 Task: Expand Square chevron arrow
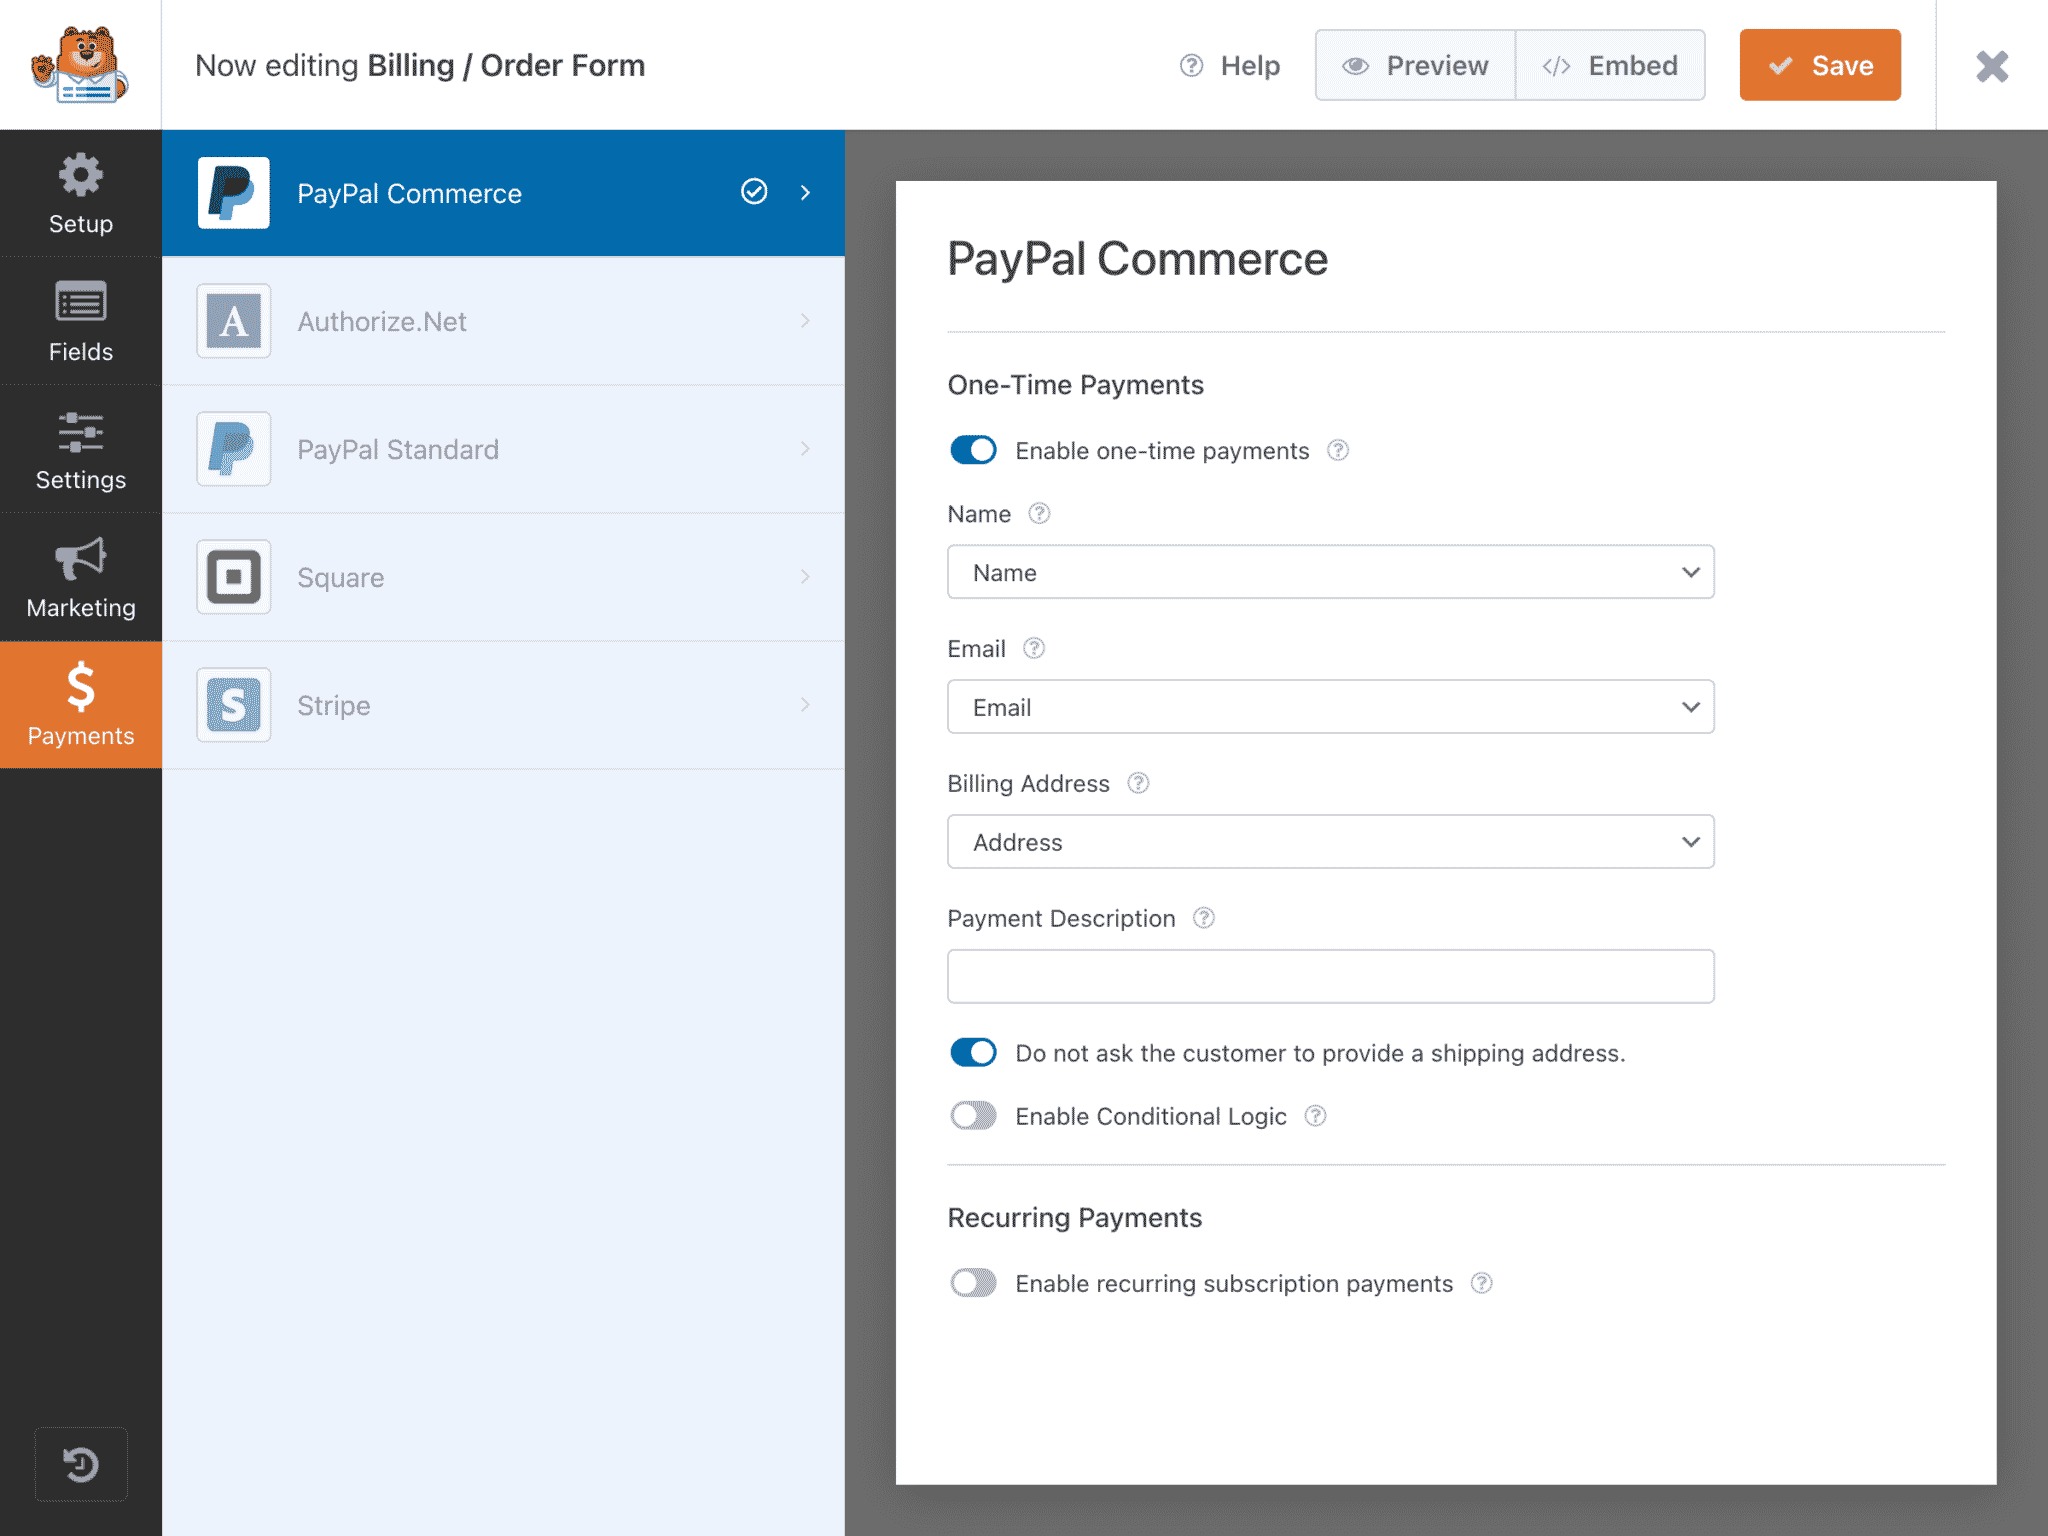click(x=805, y=576)
